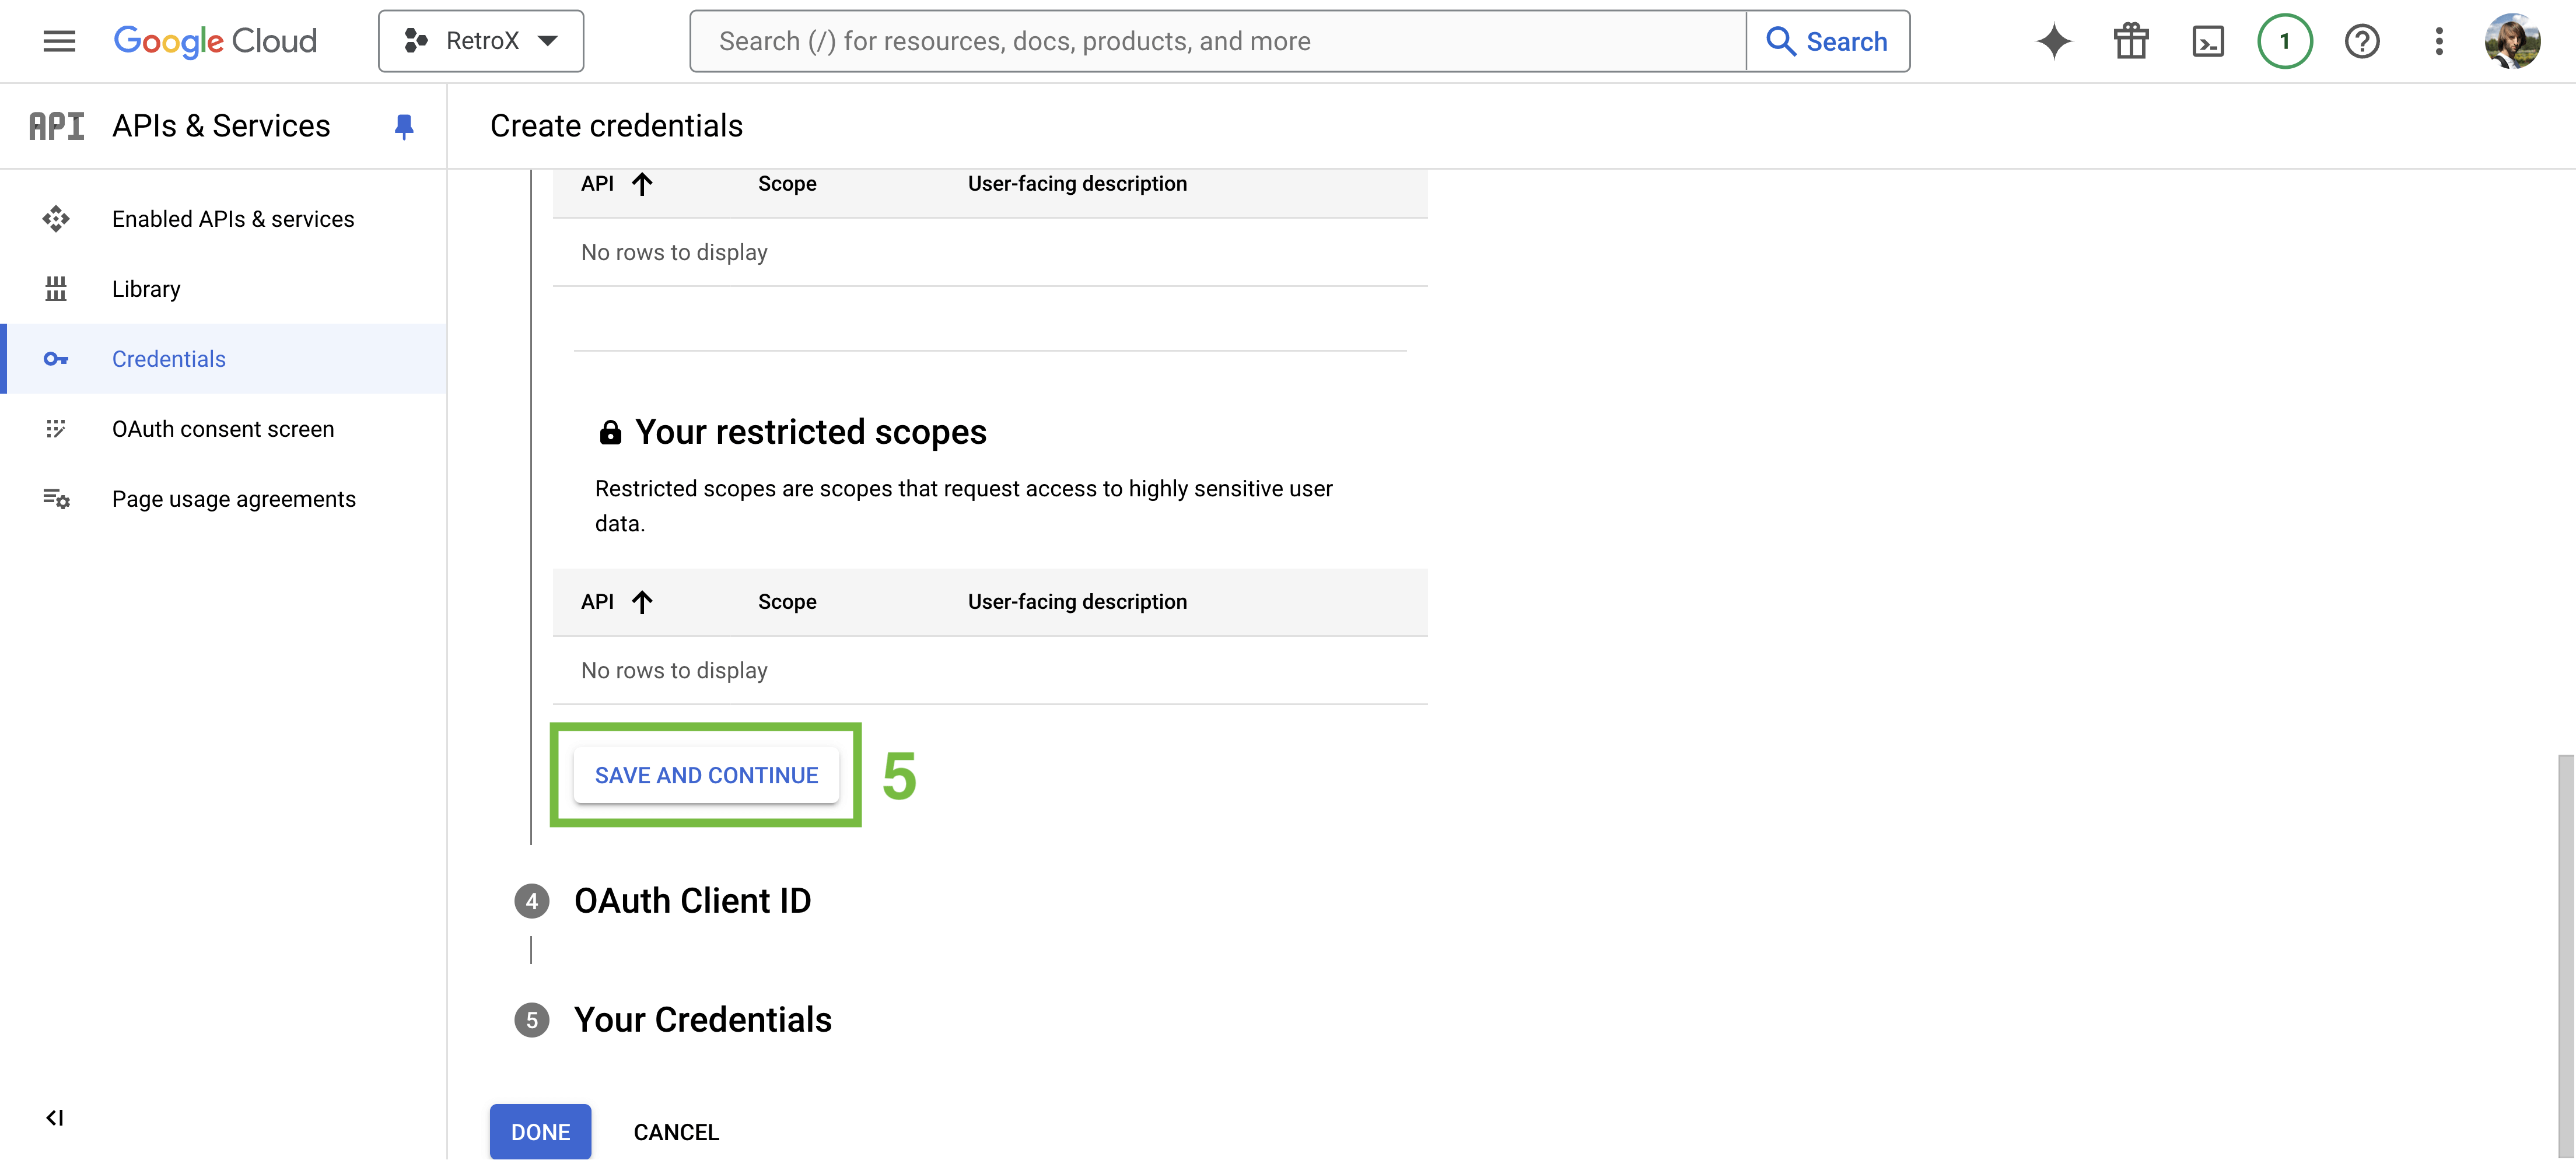This screenshot has height=1160, width=2576.
Task: Open the three-dot settings menu
Action: click(2439, 41)
